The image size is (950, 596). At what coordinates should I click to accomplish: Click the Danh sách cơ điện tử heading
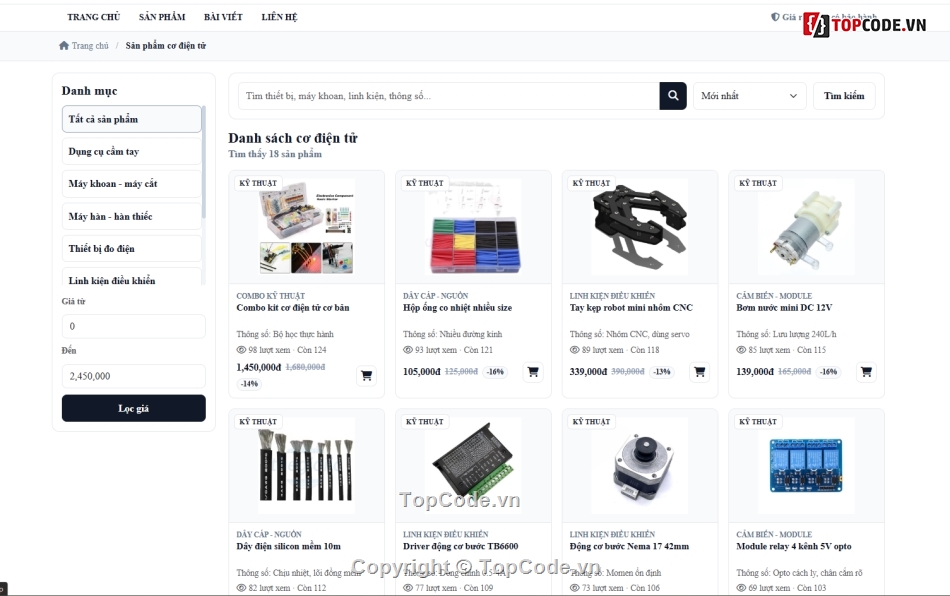point(293,138)
